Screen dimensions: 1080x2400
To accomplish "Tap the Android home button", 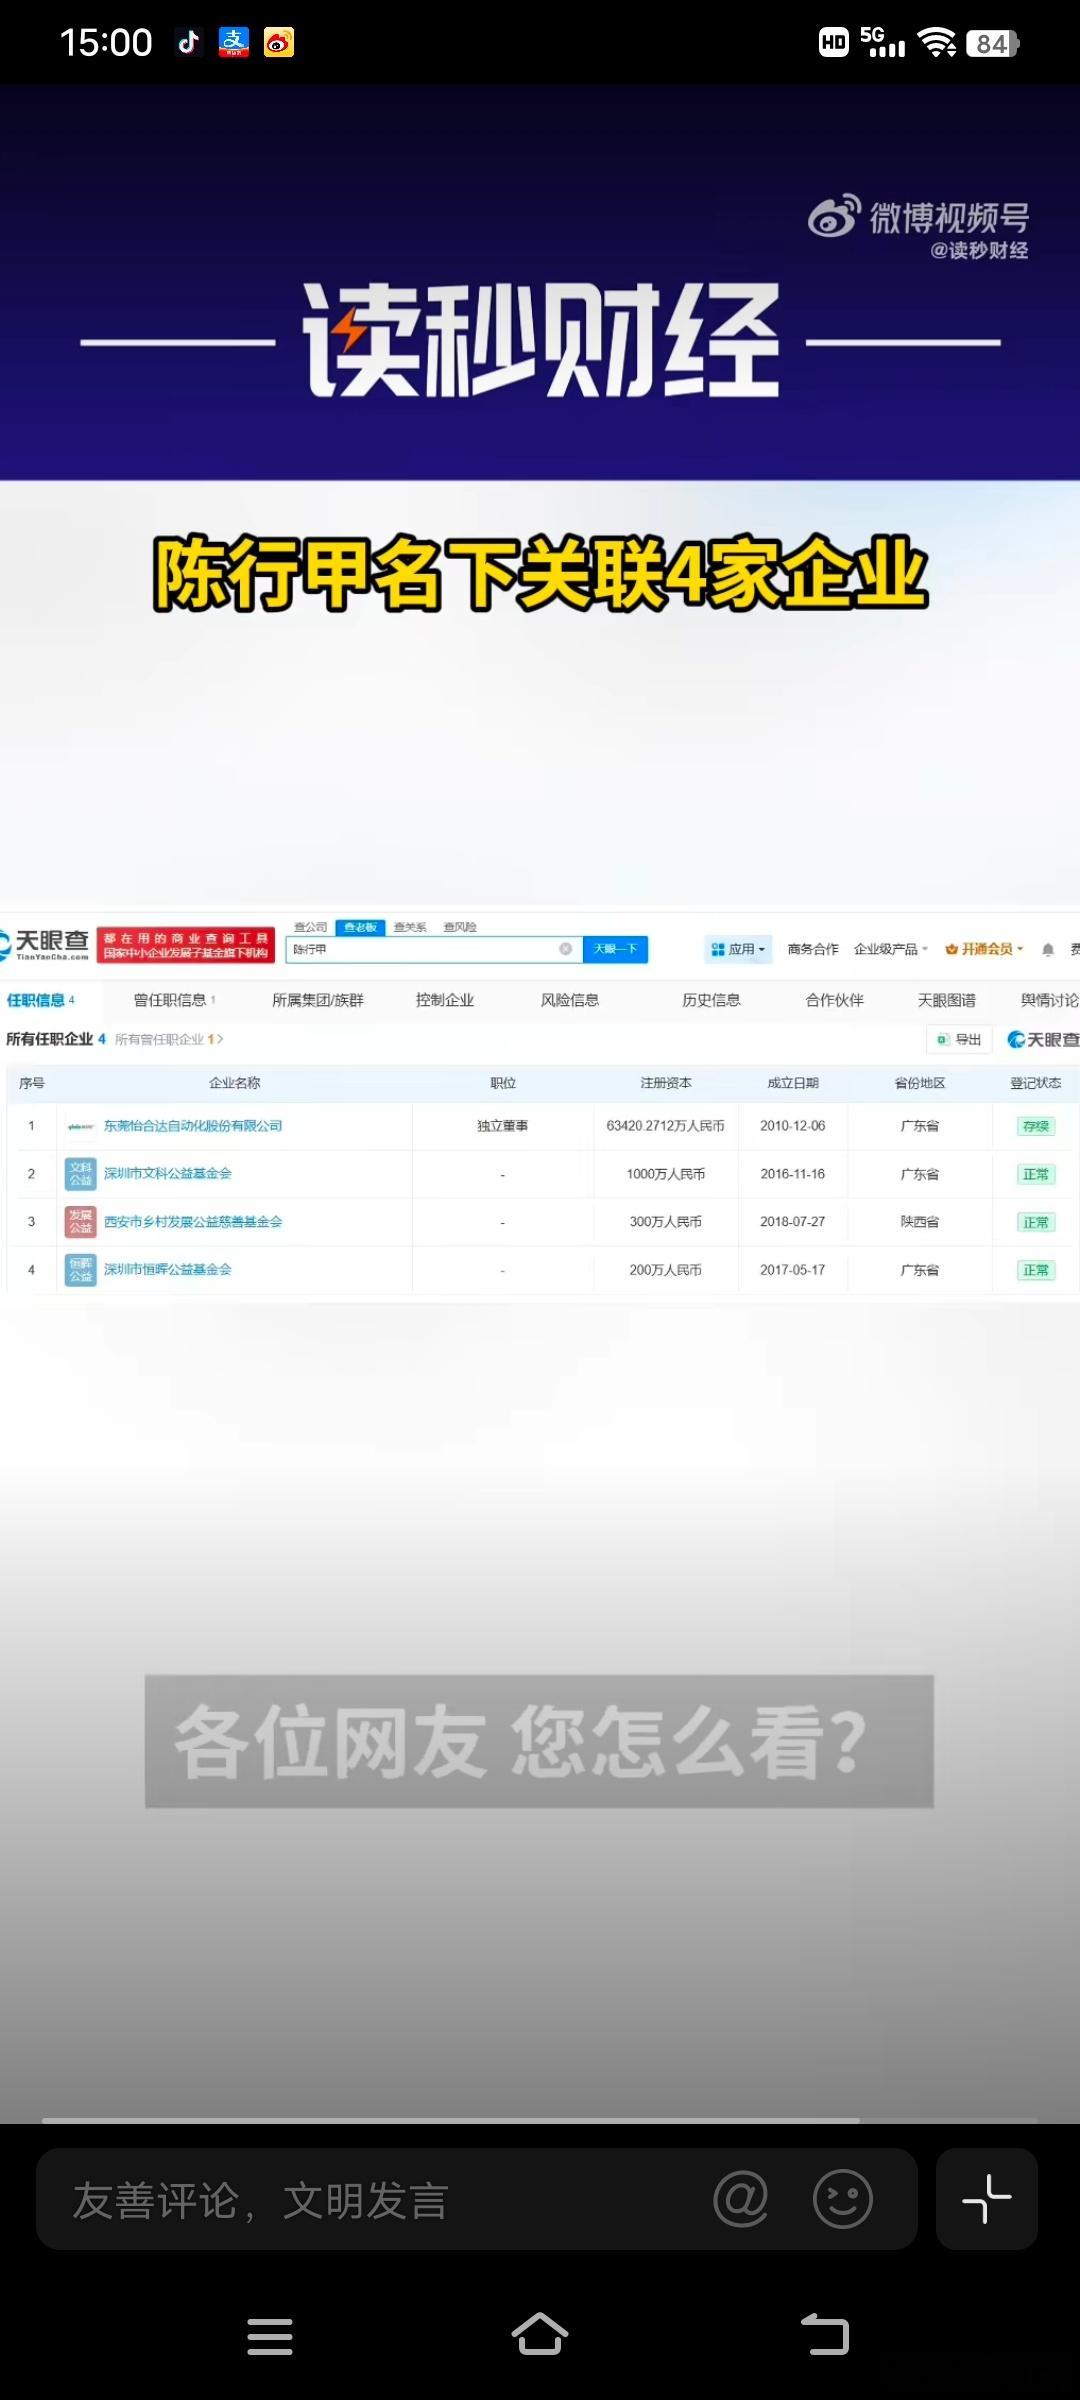I will coord(540,2335).
